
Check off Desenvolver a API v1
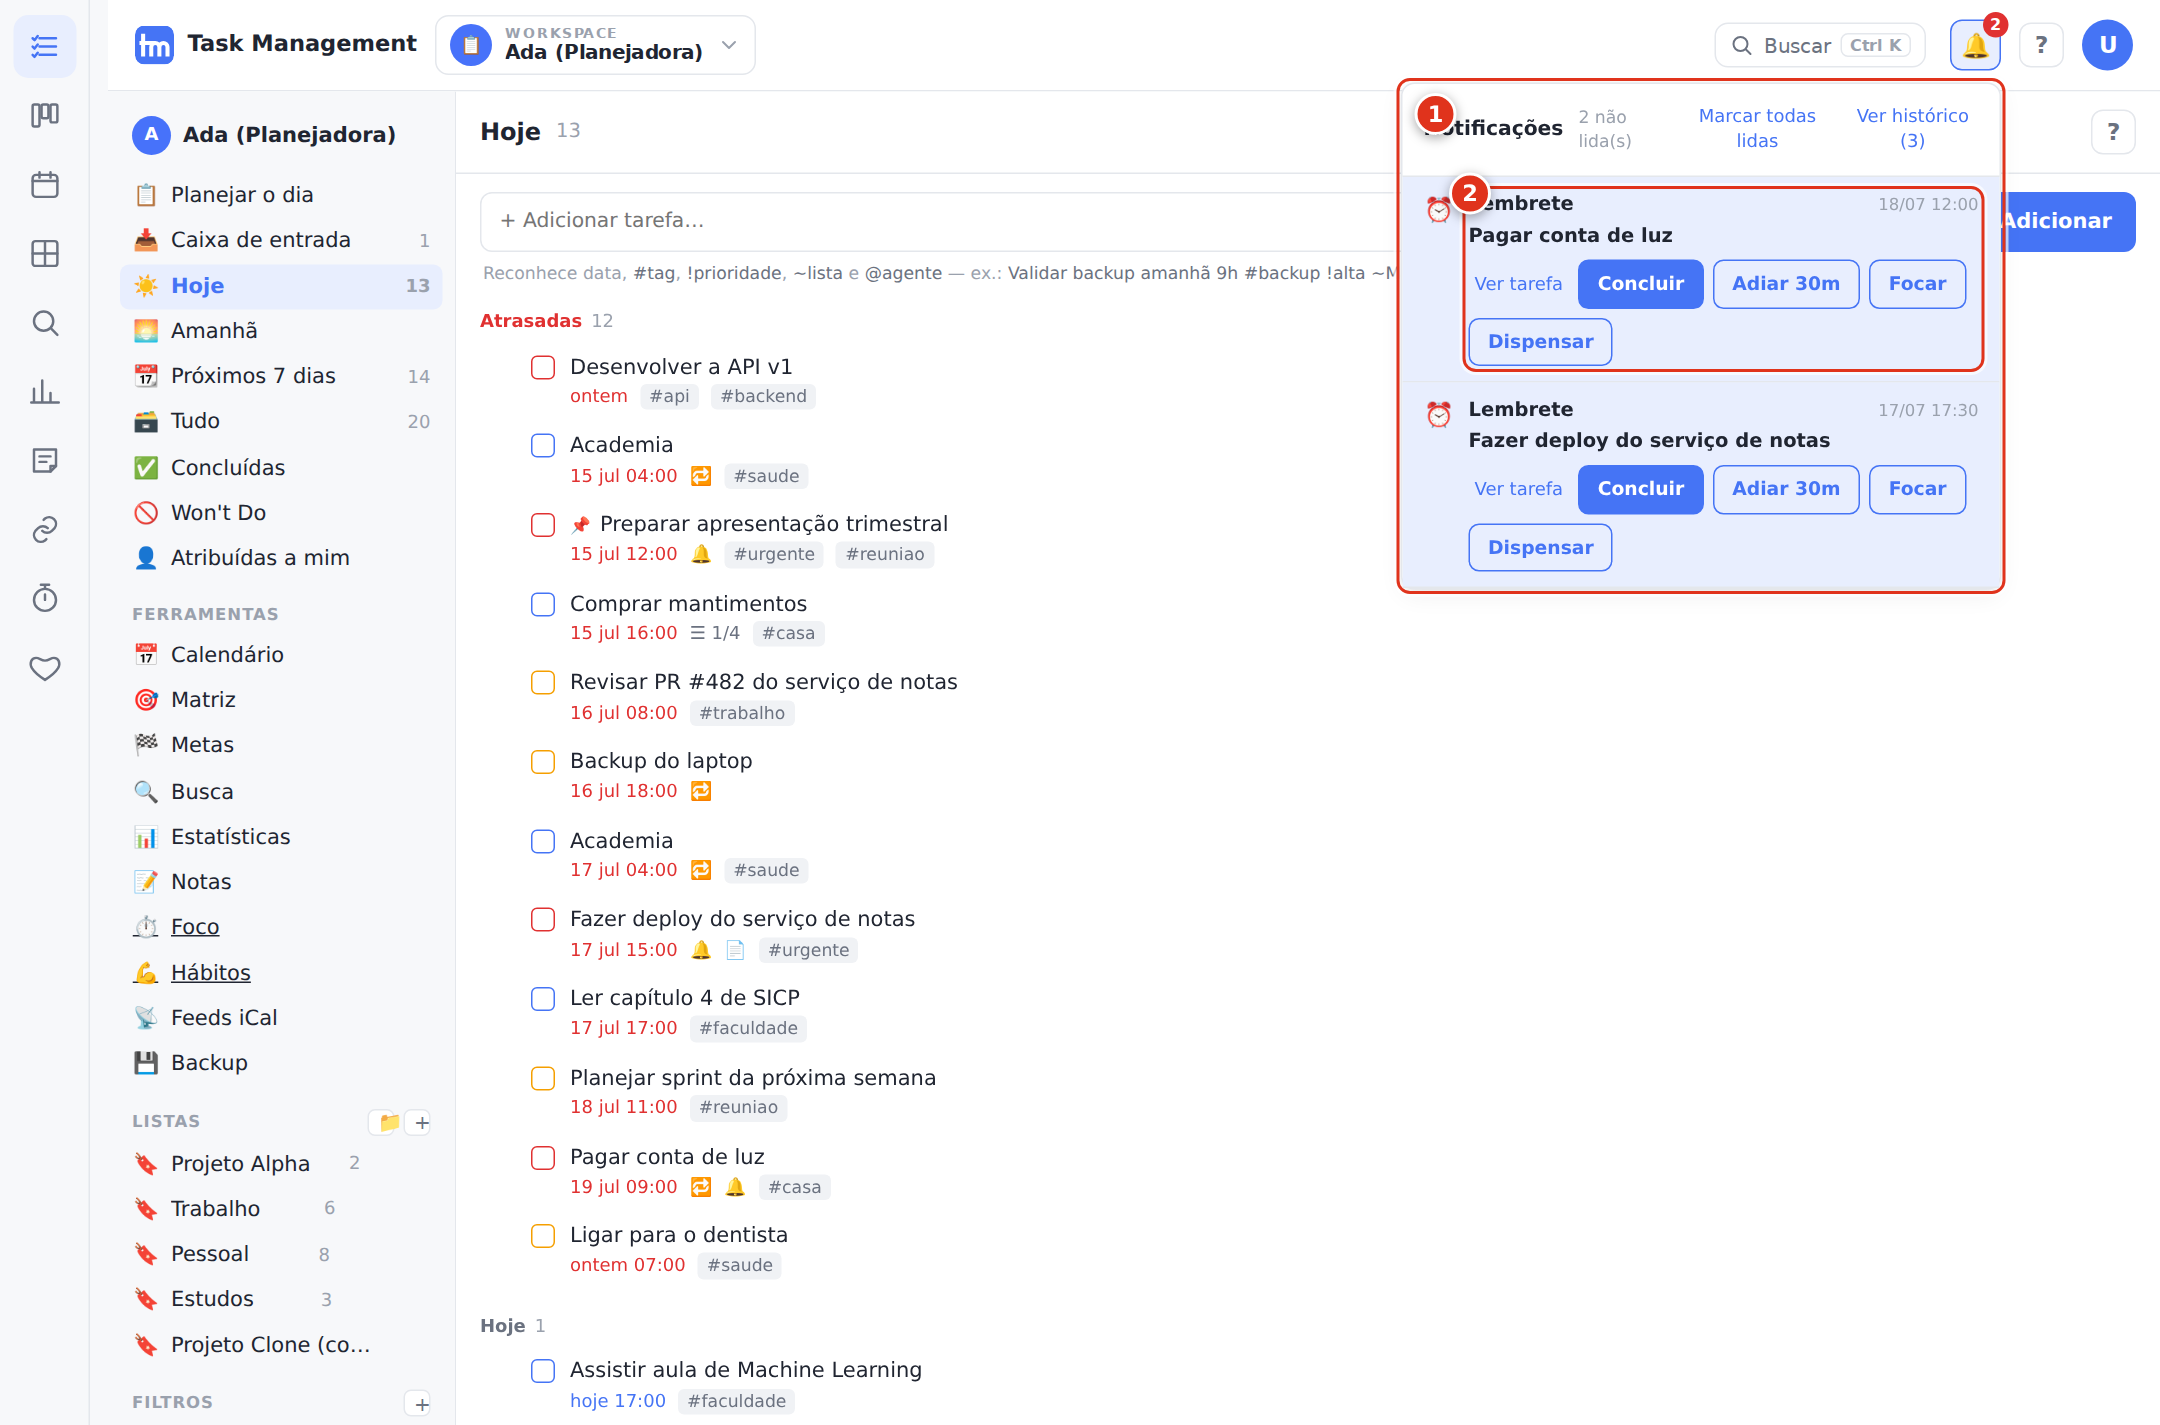pyautogui.click(x=543, y=367)
